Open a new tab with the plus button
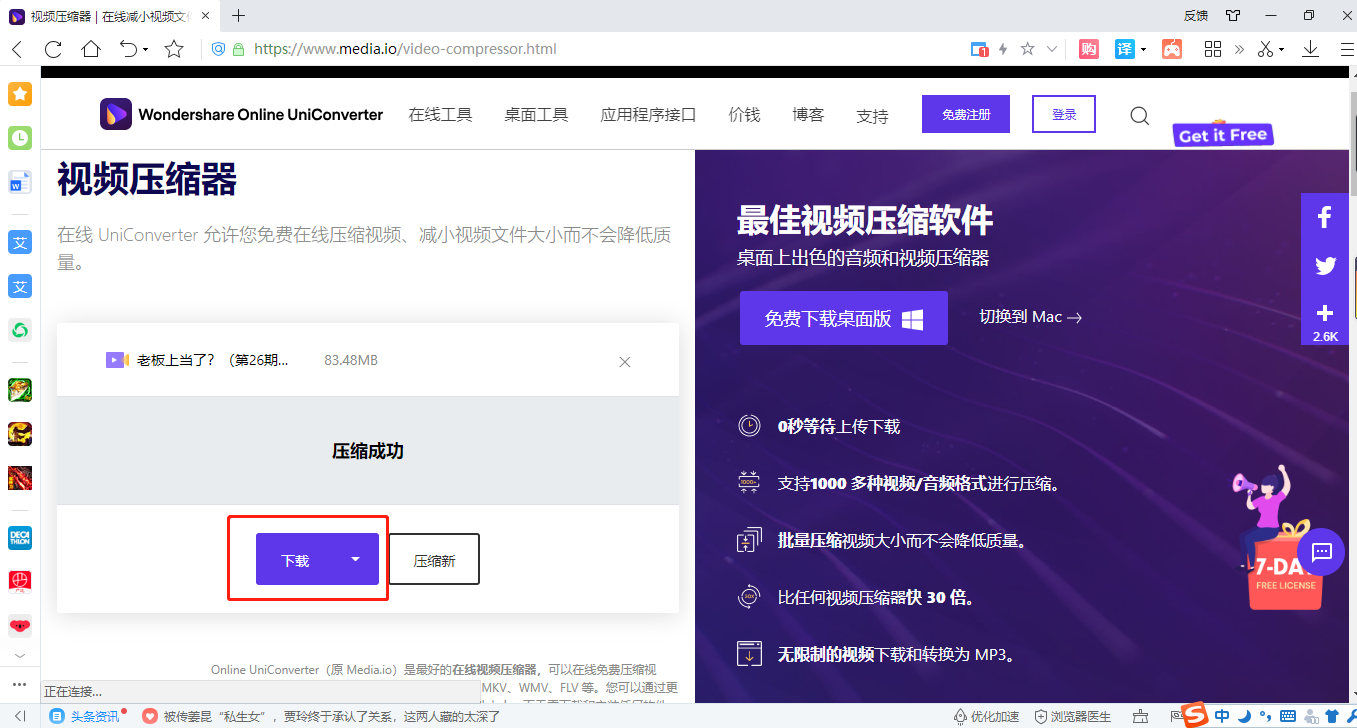Screen dimensions: 1357x728 pyautogui.click(x=238, y=16)
